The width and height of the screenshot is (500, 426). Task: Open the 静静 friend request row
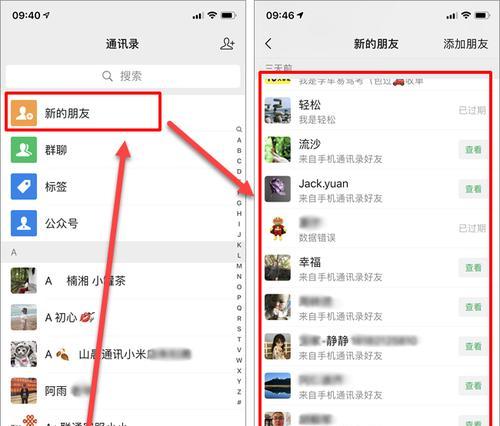[x=375, y=346]
